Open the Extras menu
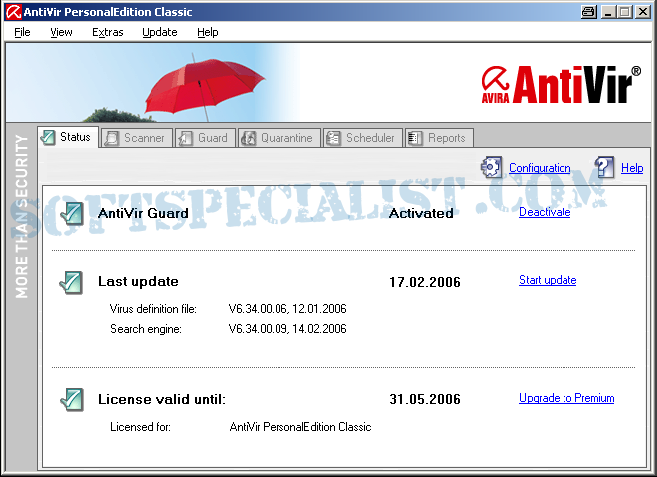The width and height of the screenshot is (657, 477). 108,32
